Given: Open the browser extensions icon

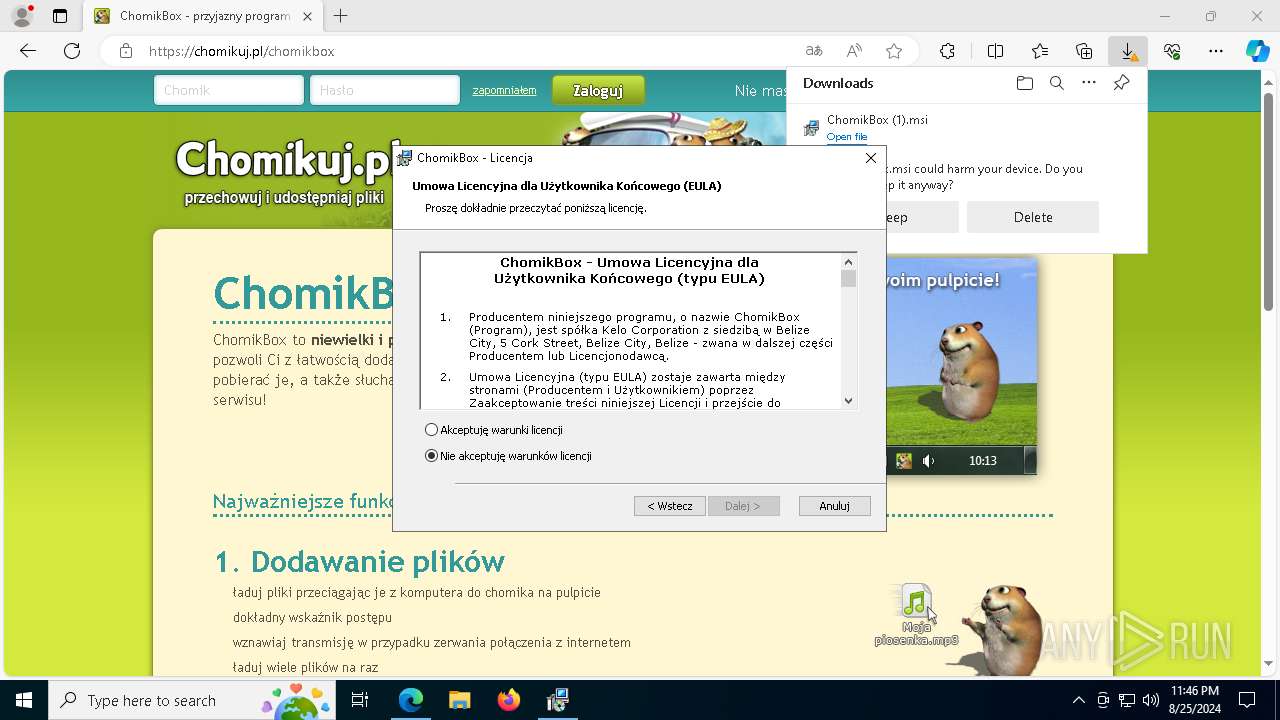Looking at the screenshot, I should (x=947, y=51).
